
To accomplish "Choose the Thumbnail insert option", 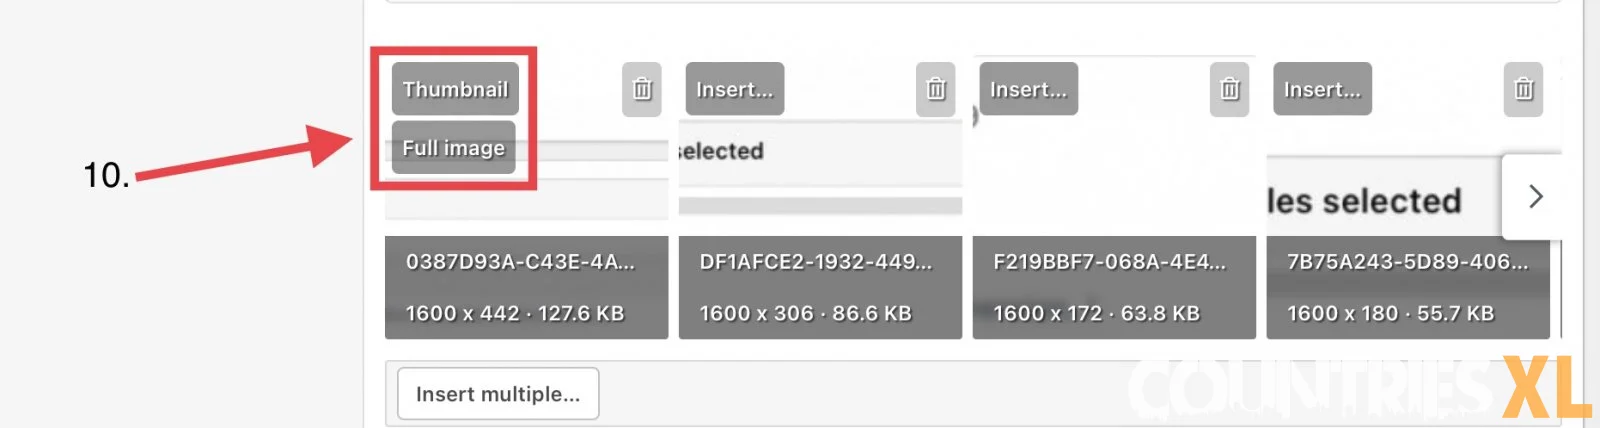I will [x=455, y=89].
